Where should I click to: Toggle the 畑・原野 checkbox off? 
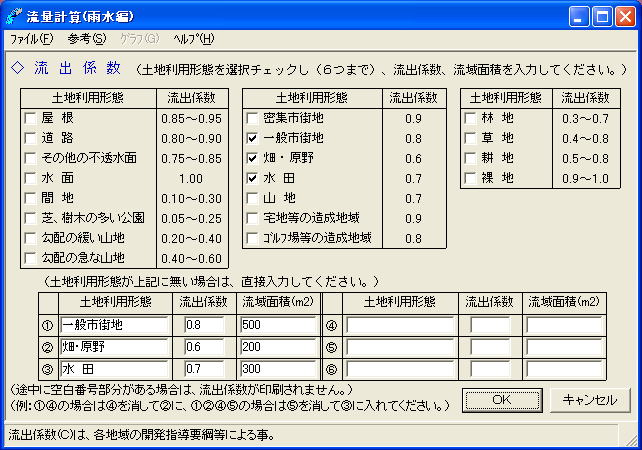pos(253,158)
